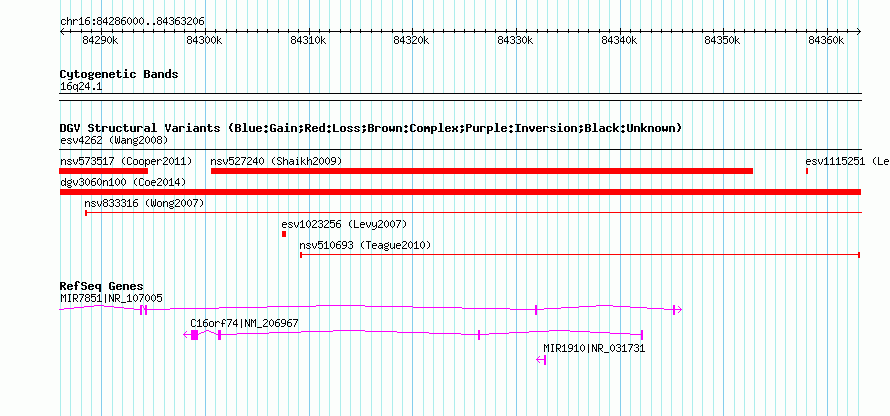
Task: Open the nsv527240 (Shaikh2009) variant label
Action: tap(276, 161)
